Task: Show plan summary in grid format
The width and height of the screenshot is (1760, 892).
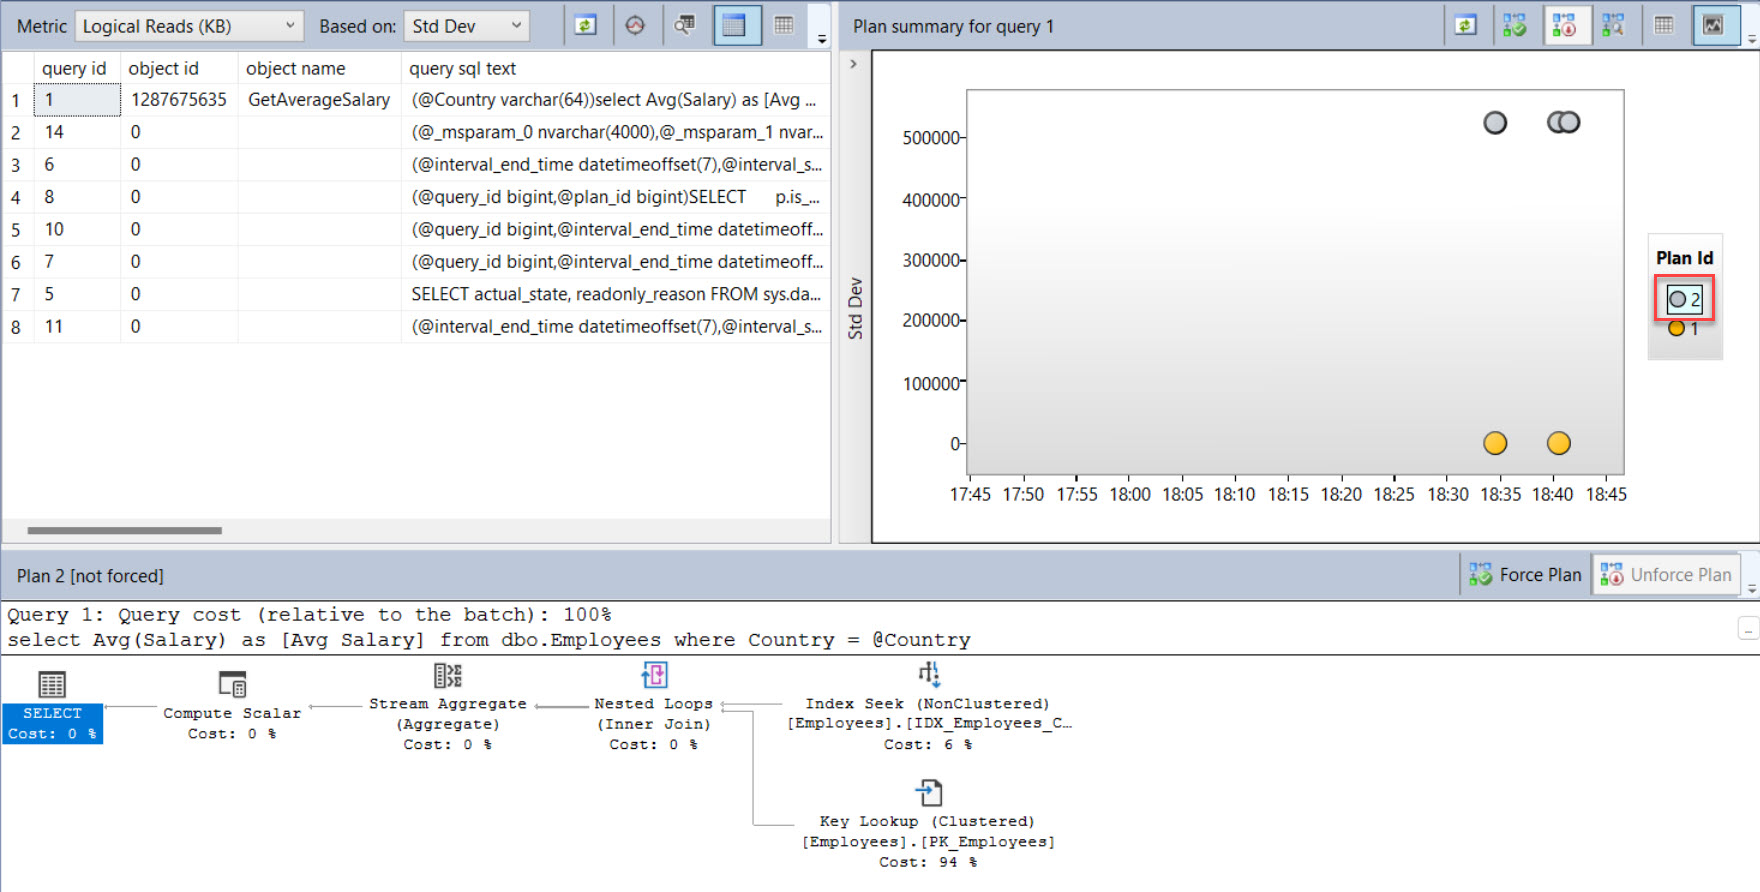Action: pyautogui.click(x=1664, y=26)
